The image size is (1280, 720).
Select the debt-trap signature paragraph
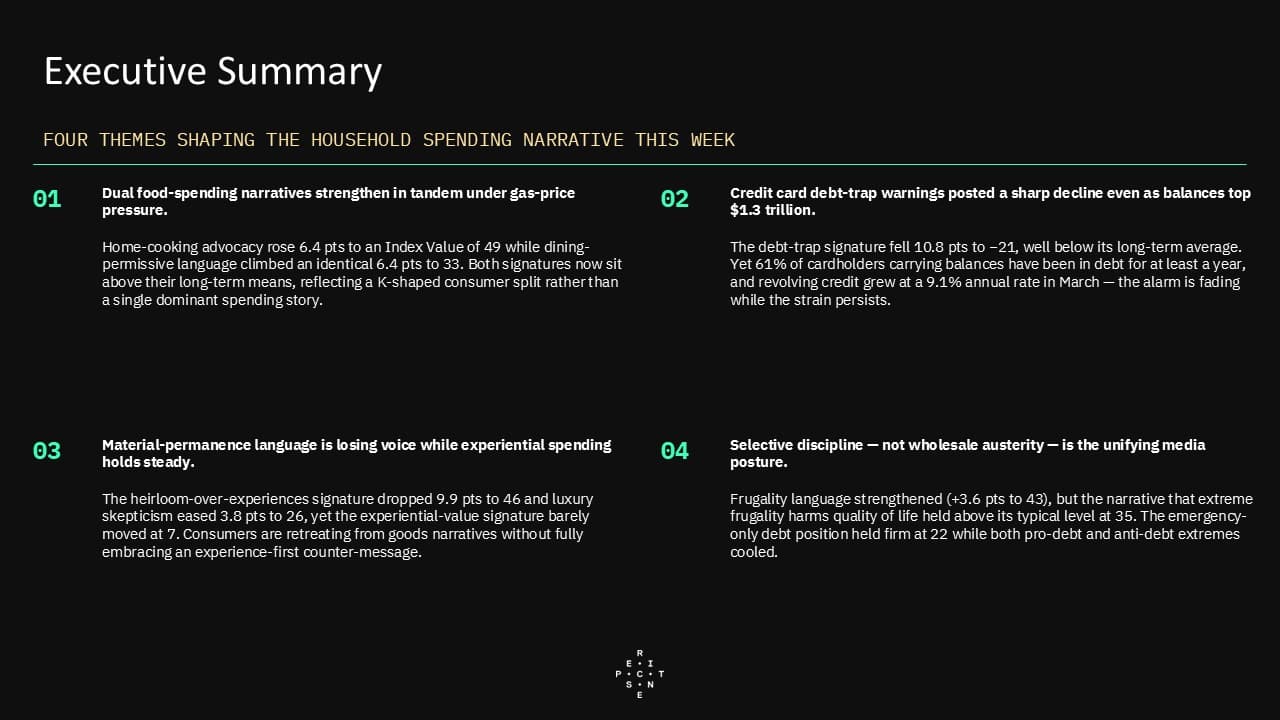[x=986, y=273]
